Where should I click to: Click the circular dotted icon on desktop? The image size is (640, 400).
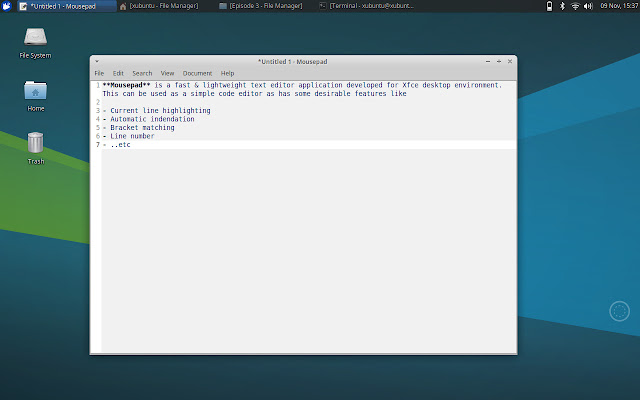point(619,311)
